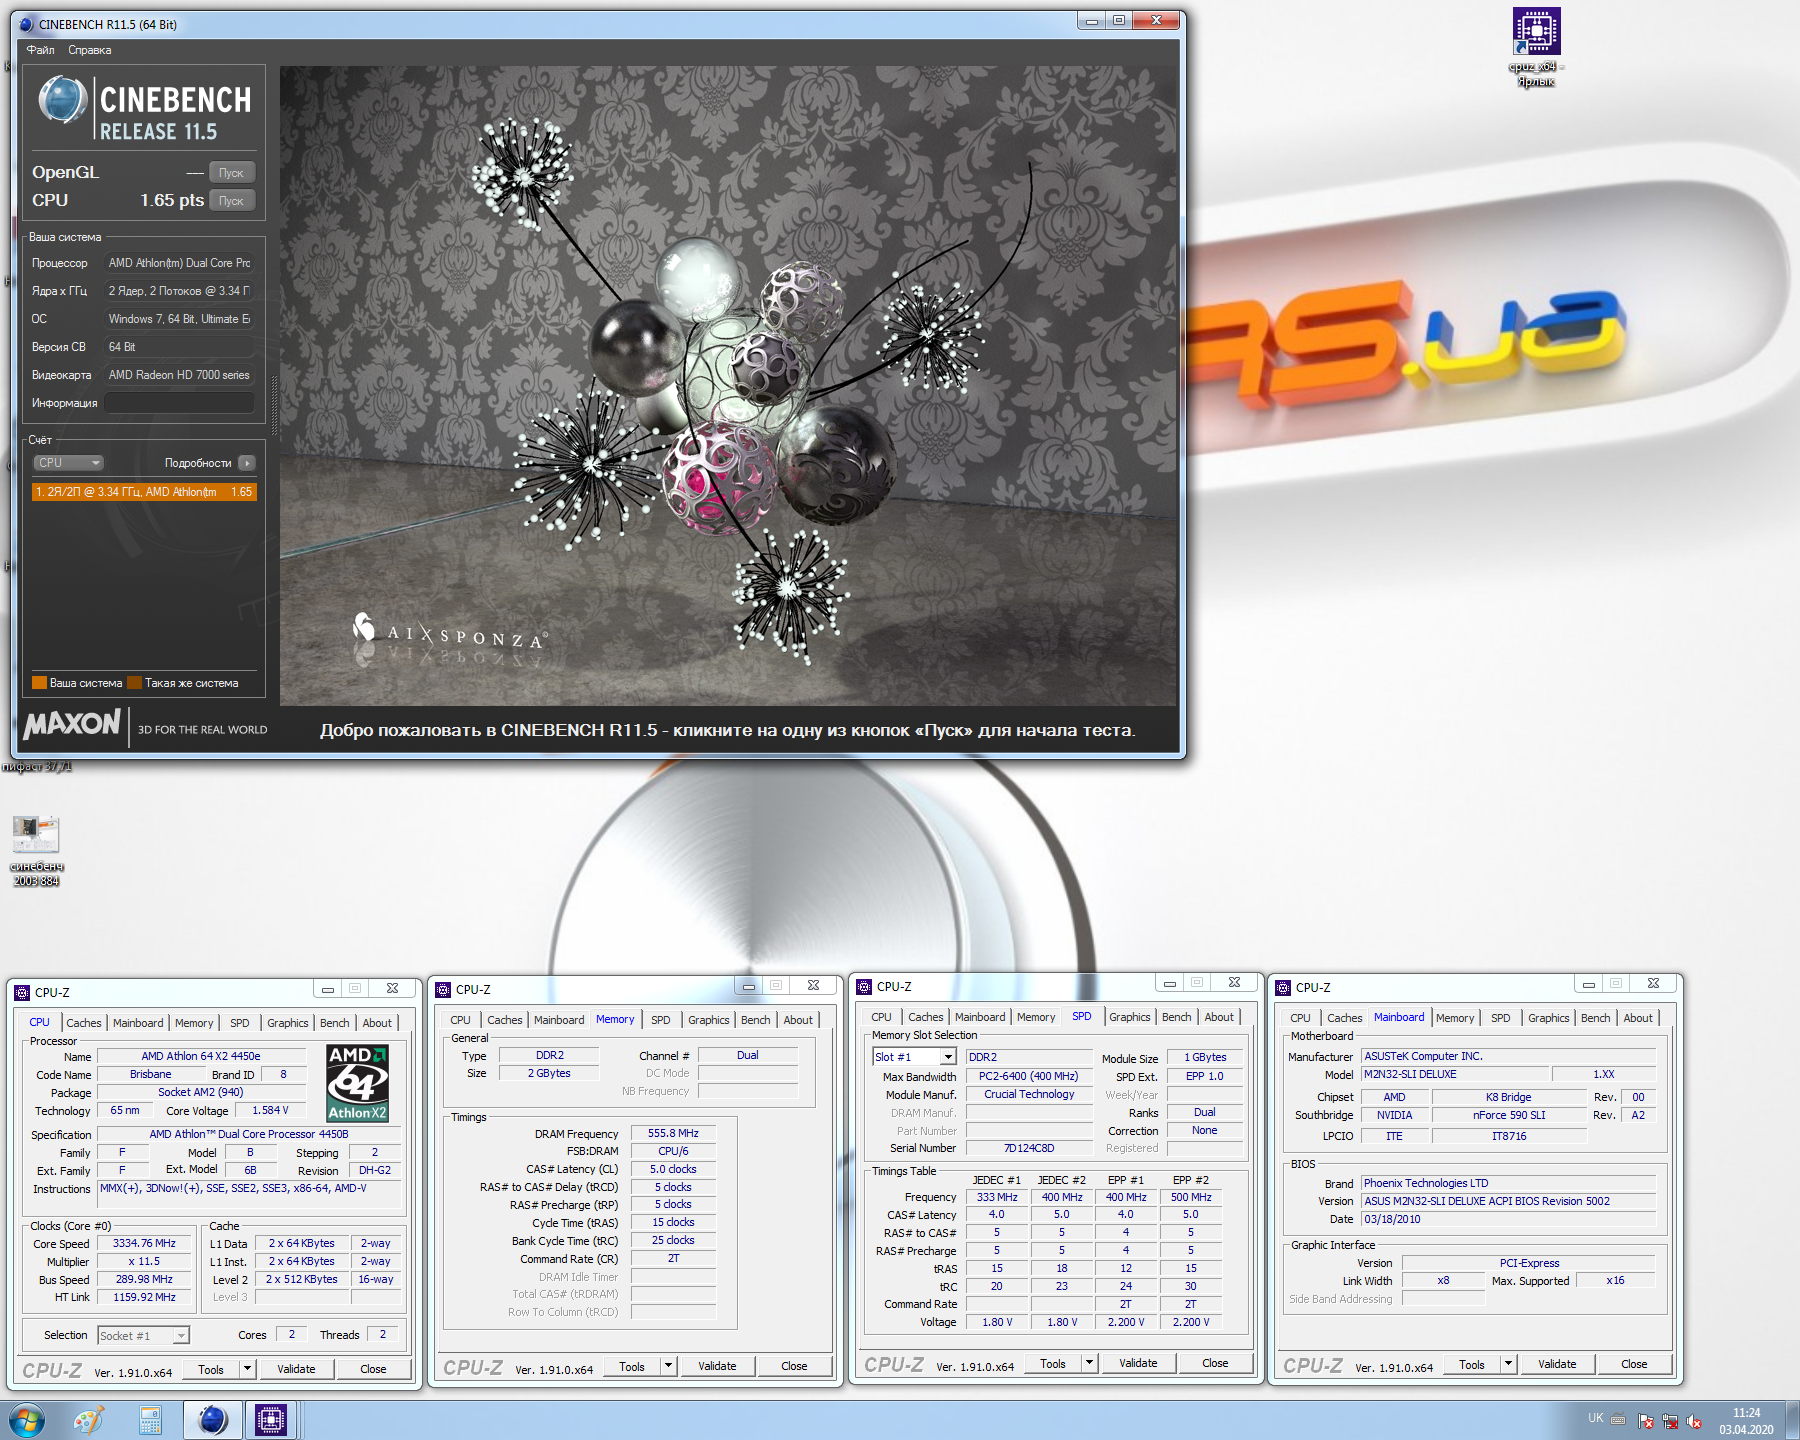Open Подробности details arrow in Cinebench

(x=247, y=463)
